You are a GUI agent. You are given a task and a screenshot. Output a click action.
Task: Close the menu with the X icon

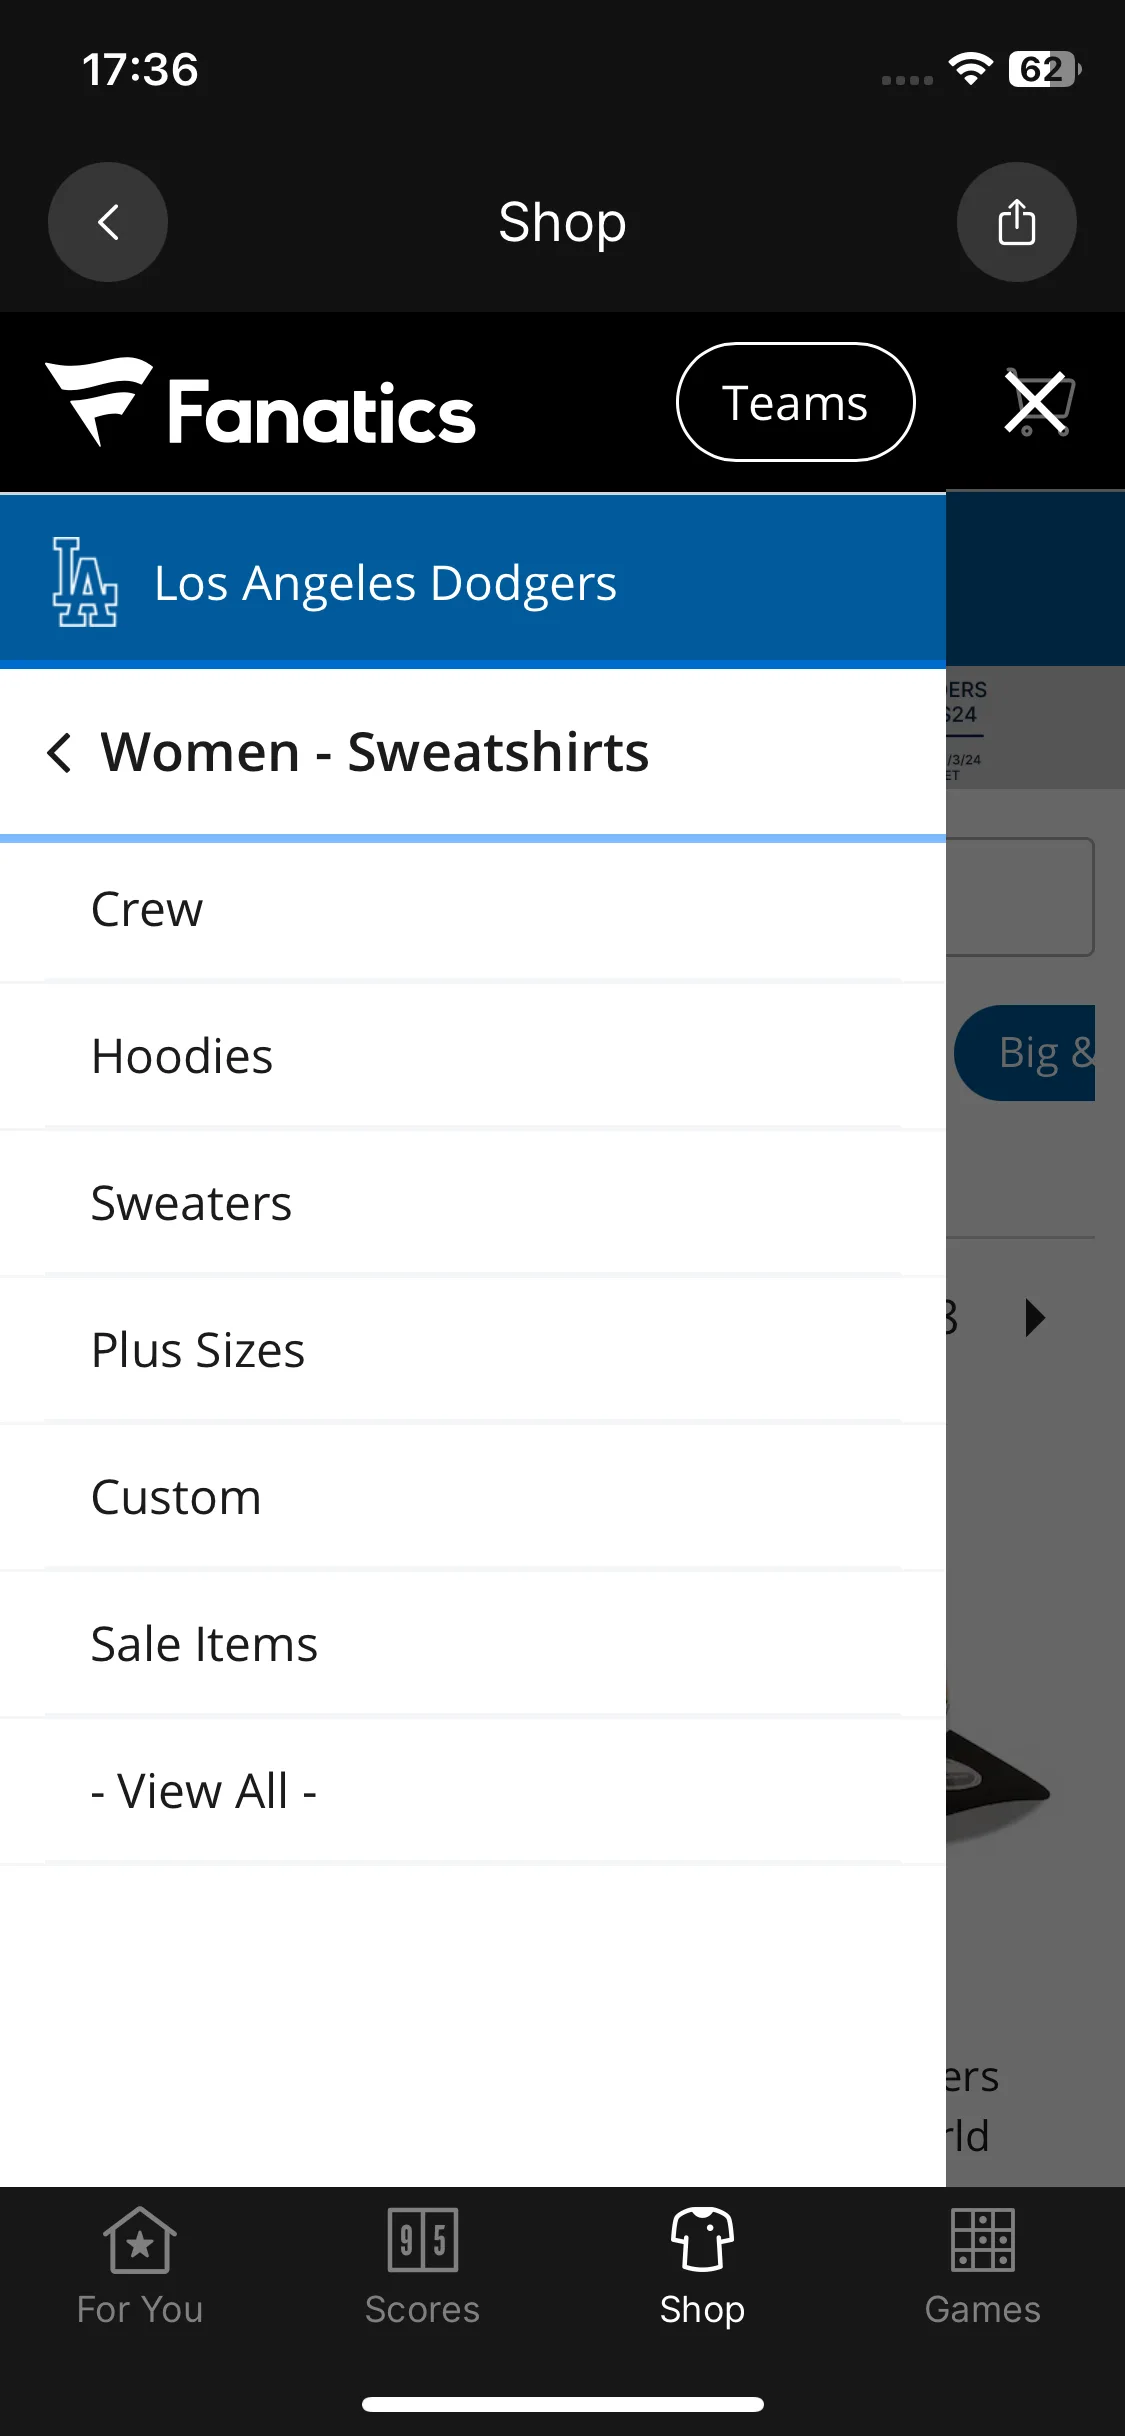point(1036,403)
